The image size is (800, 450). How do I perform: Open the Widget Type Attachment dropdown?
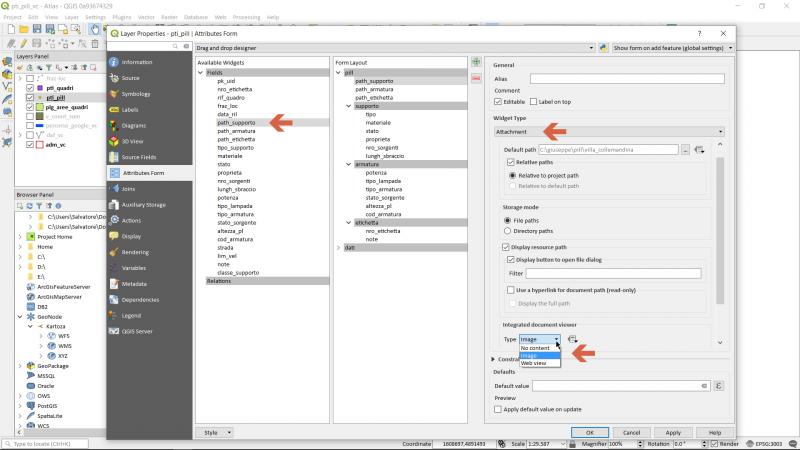tap(609, 132)
